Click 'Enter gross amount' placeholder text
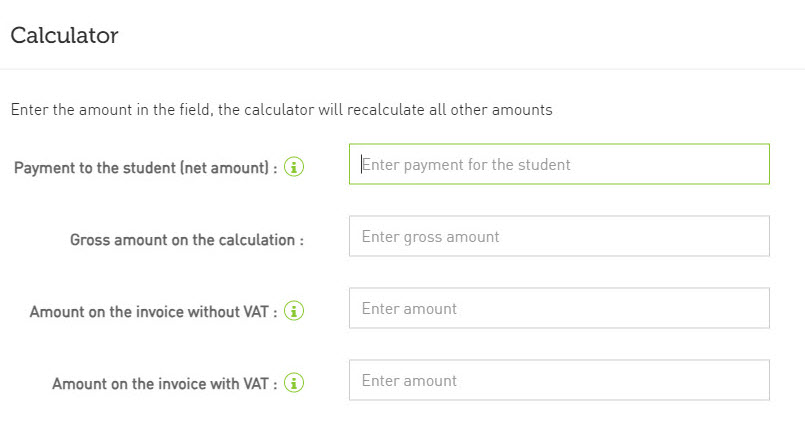This screenshot has width=805, height=429. tap(430, 237)
